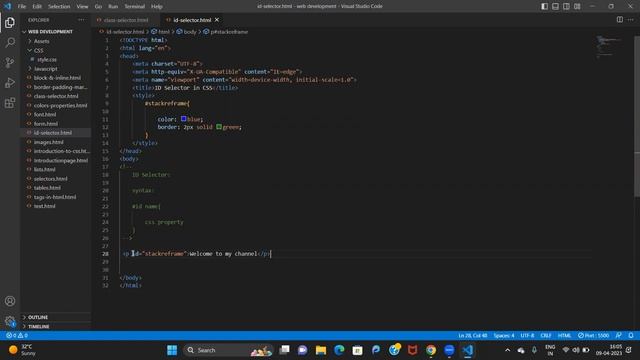Open Source Control view
The image size is (640, 360).
coord(10,62)
